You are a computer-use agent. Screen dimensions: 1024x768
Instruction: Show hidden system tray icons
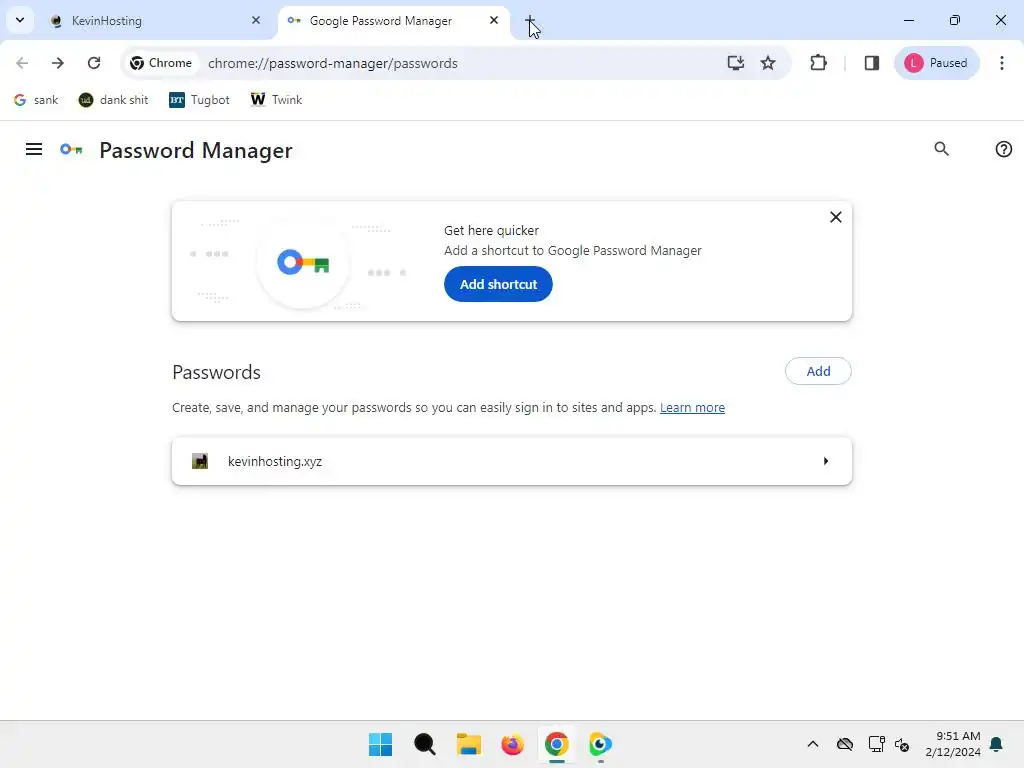point(812,744)
